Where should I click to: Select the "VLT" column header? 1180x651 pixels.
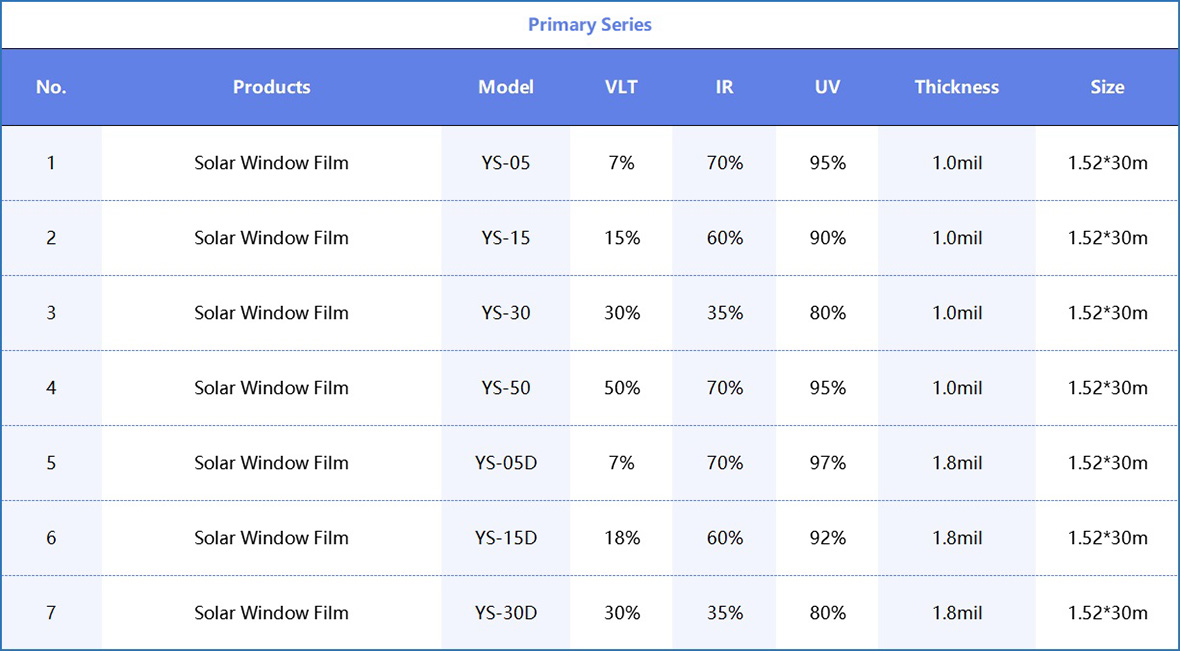coord(621,87)
